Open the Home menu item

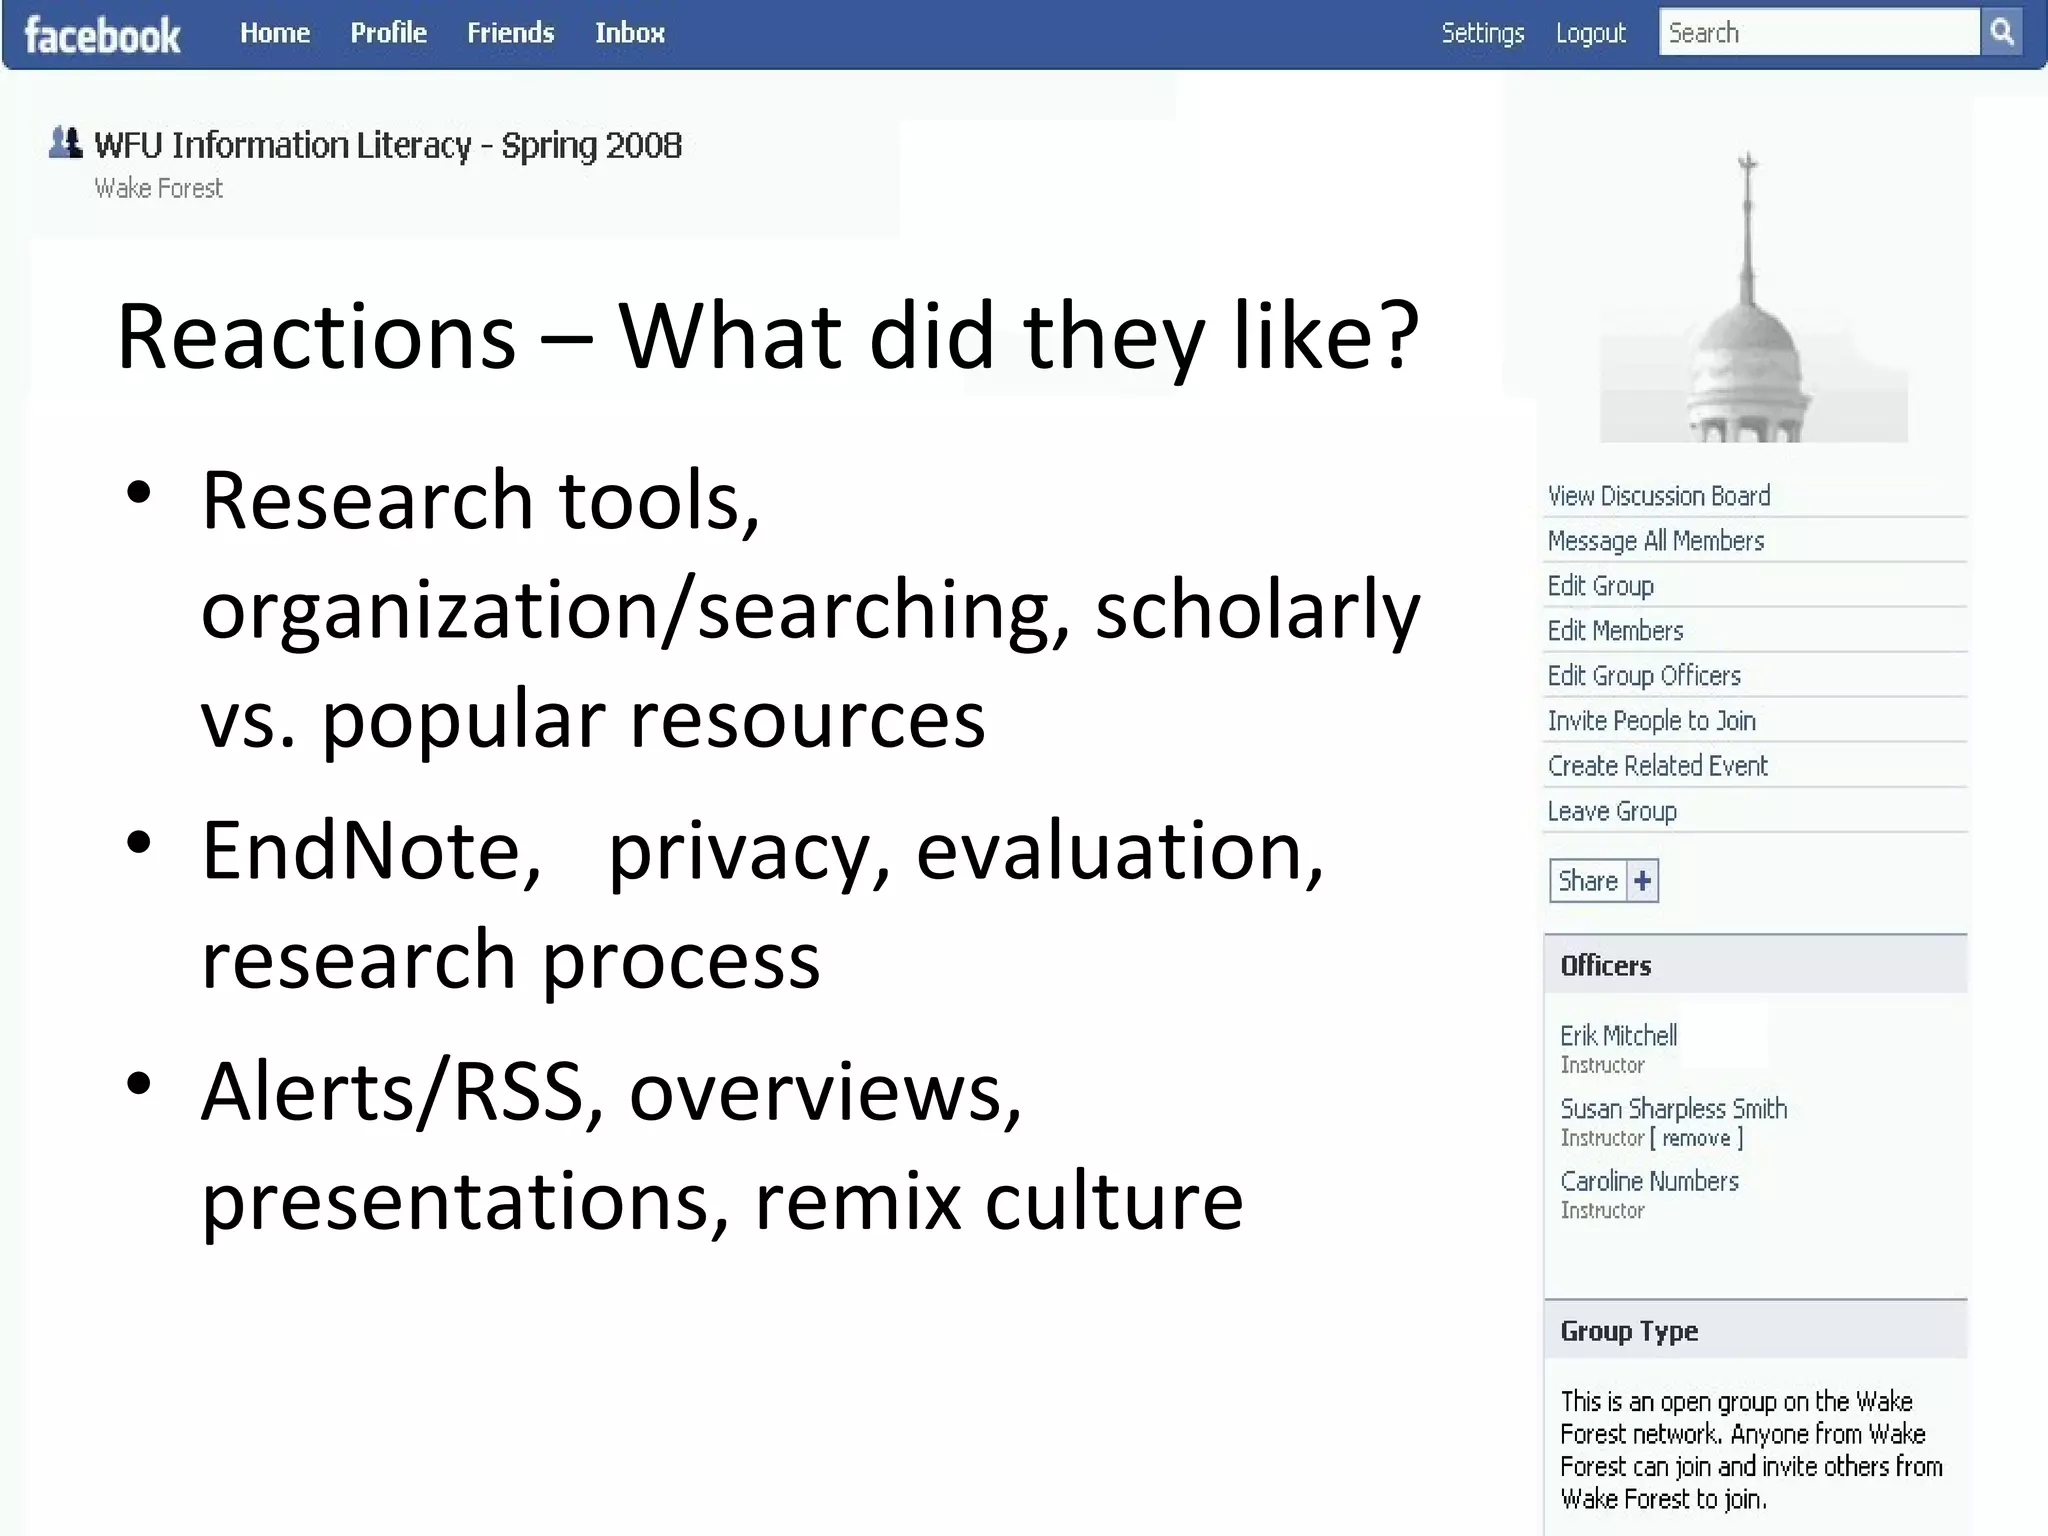click(275, 33)
